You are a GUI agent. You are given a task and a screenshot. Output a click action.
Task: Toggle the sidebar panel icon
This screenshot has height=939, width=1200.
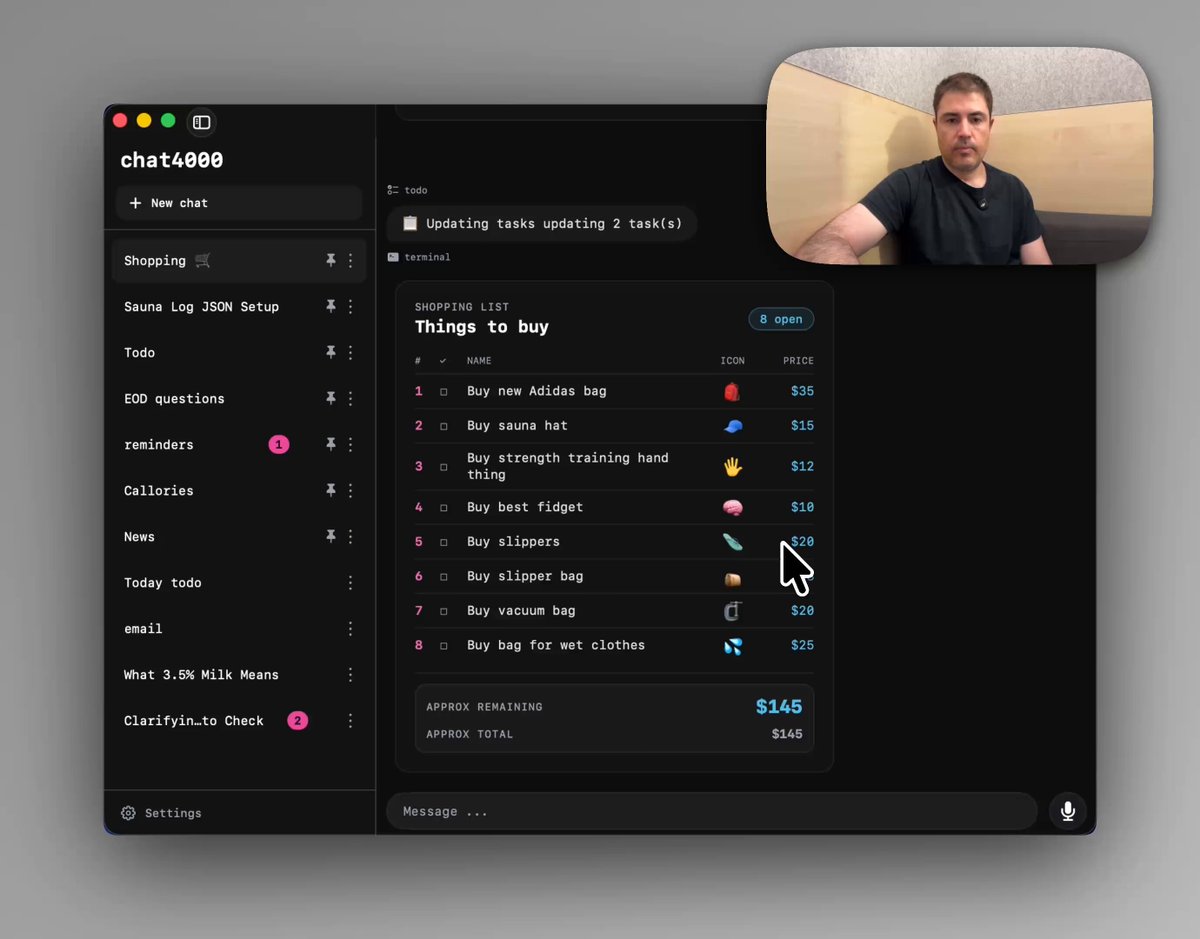coord(201,122)
